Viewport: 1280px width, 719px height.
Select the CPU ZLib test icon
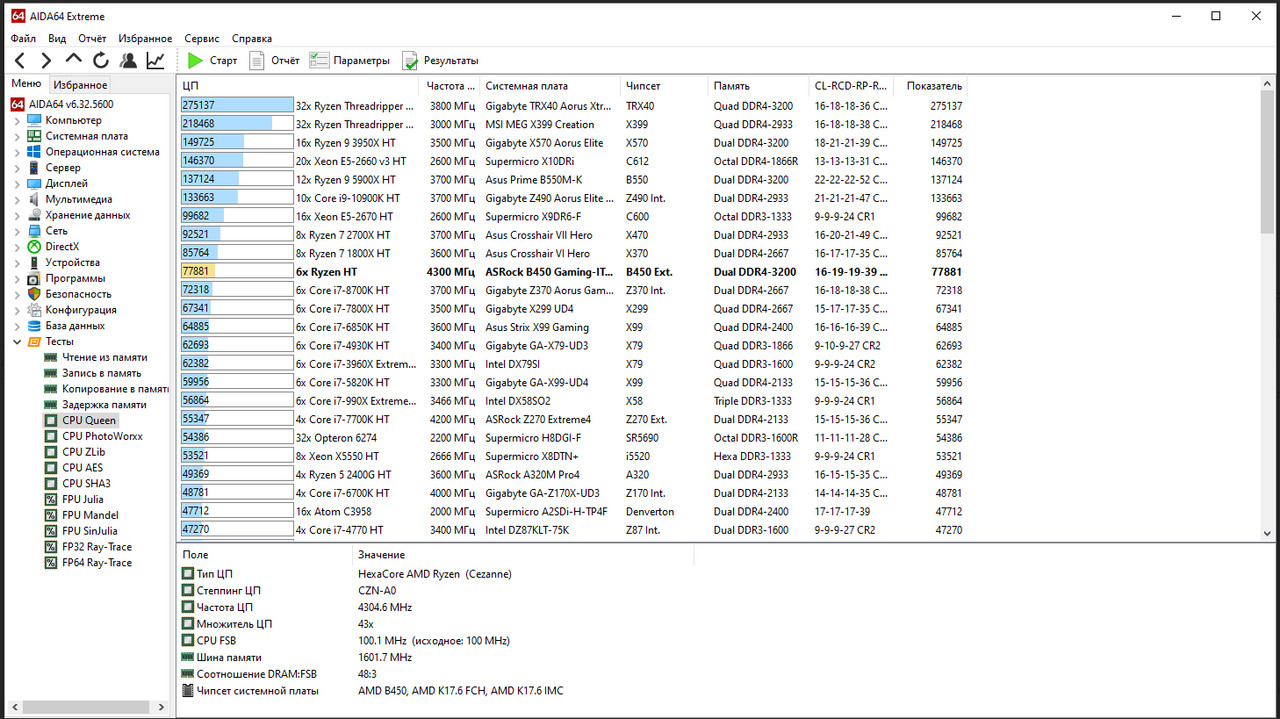pos(52,452)
